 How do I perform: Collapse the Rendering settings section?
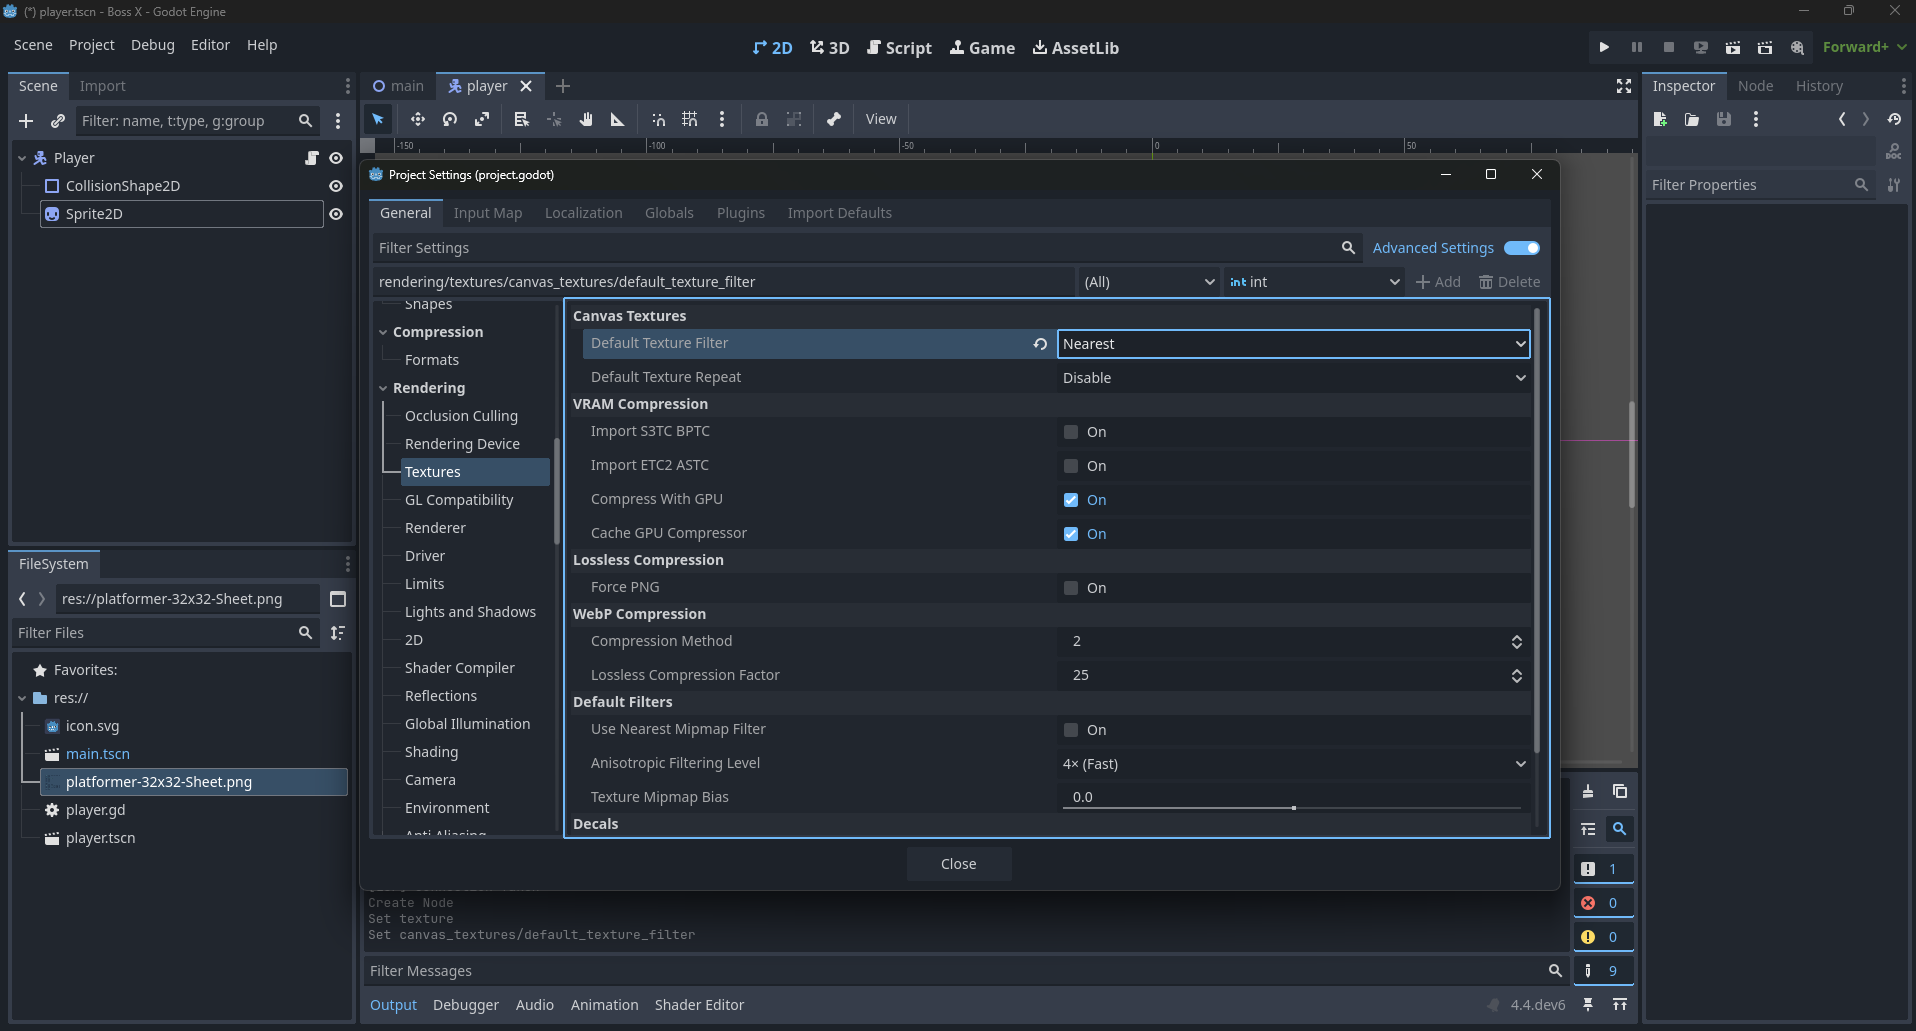click(x=383, y=388)
